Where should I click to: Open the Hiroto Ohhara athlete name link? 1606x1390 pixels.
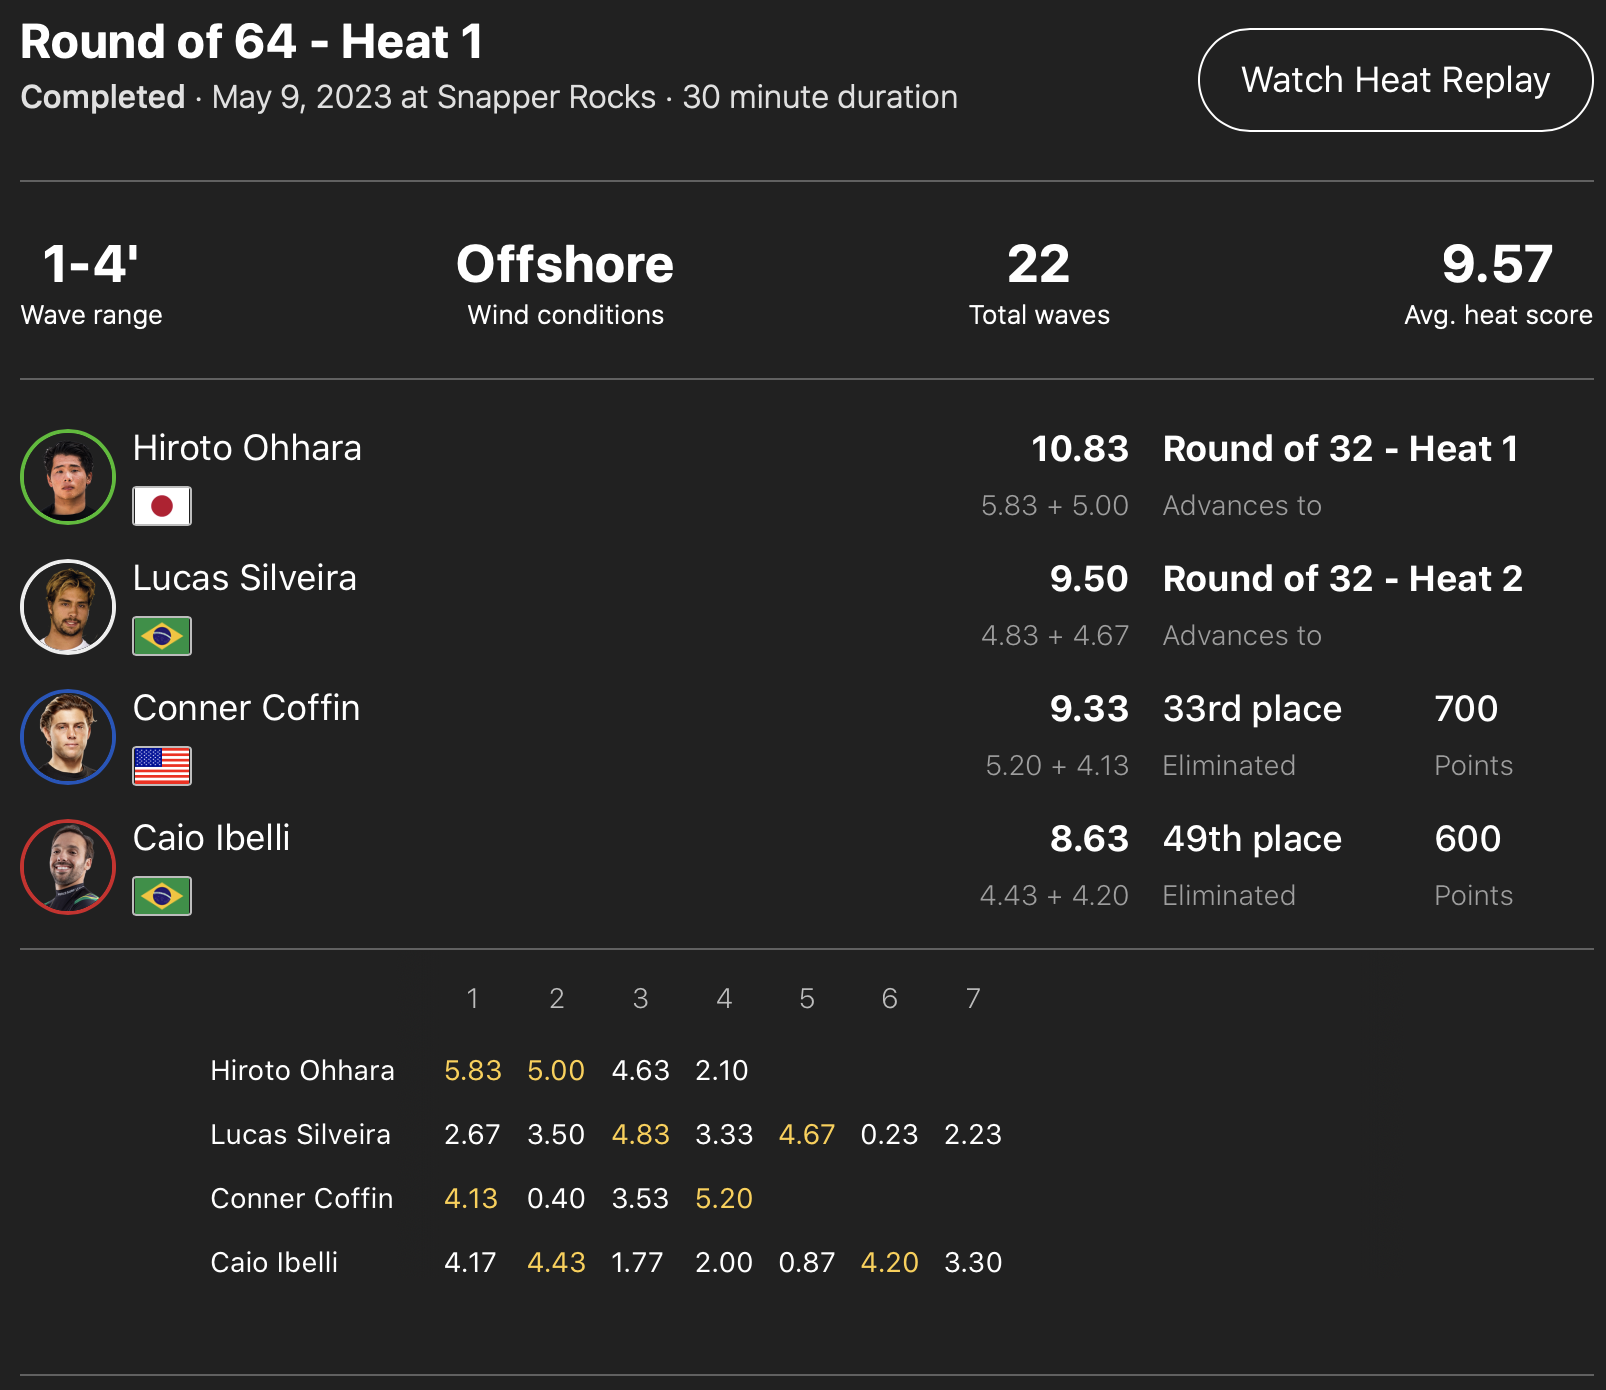pos(247,448)
